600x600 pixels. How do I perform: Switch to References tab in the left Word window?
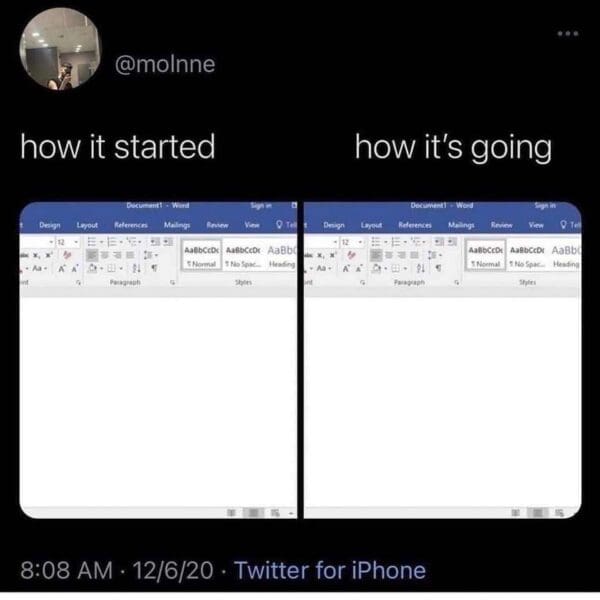point(131,225)
